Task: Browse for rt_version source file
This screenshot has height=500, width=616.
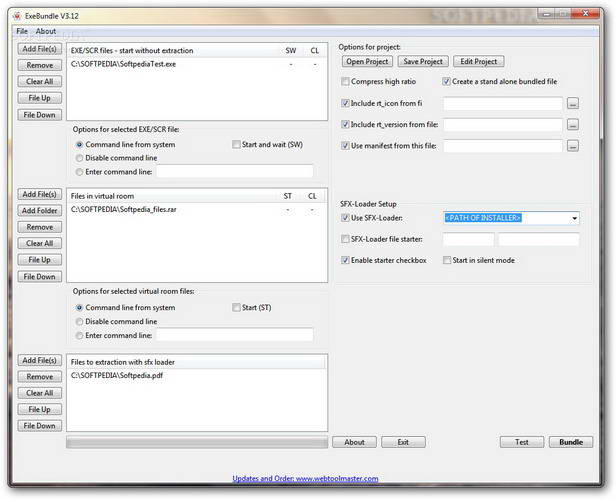Action: point(573,125)
